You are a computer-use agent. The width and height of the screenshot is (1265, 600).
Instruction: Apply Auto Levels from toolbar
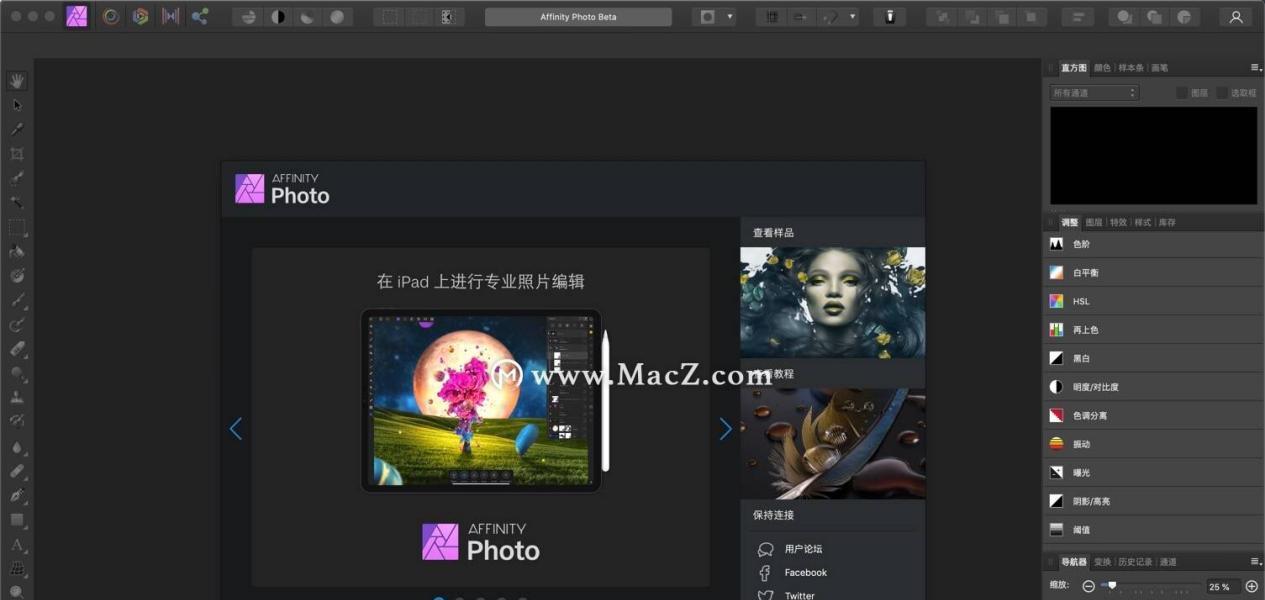point(248,17)
